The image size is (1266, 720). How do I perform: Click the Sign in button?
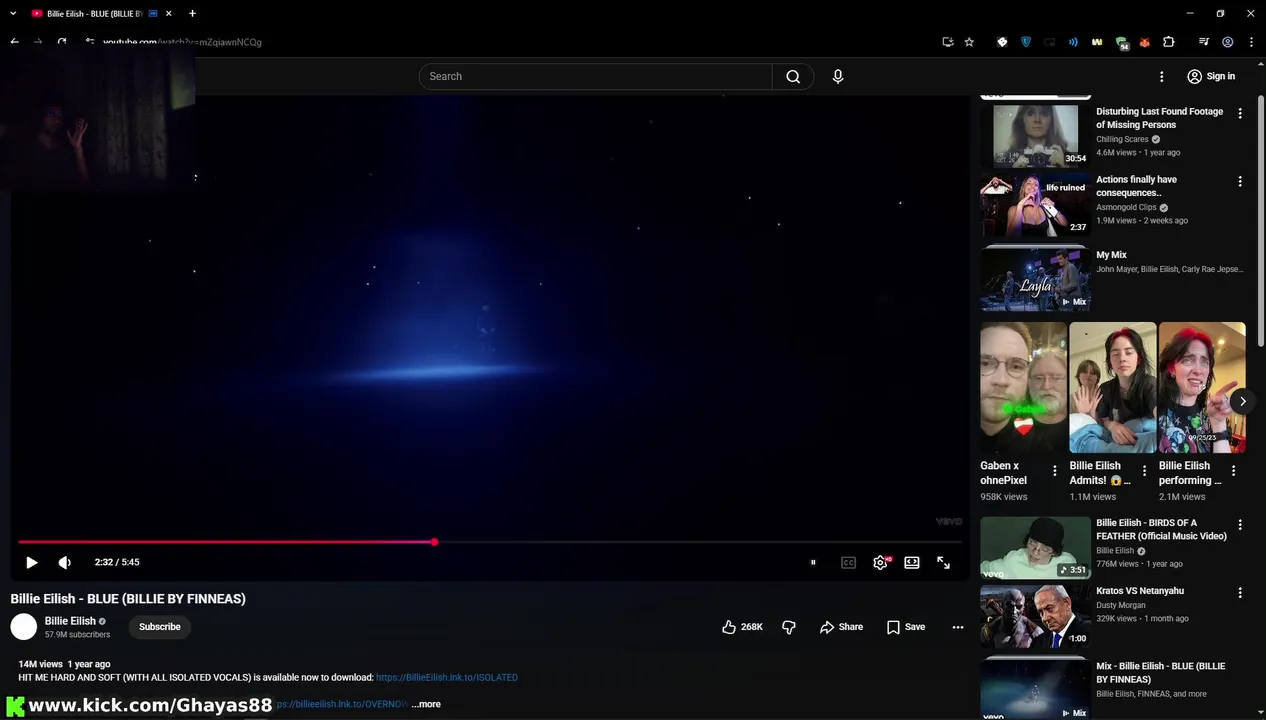point(1211,77)
